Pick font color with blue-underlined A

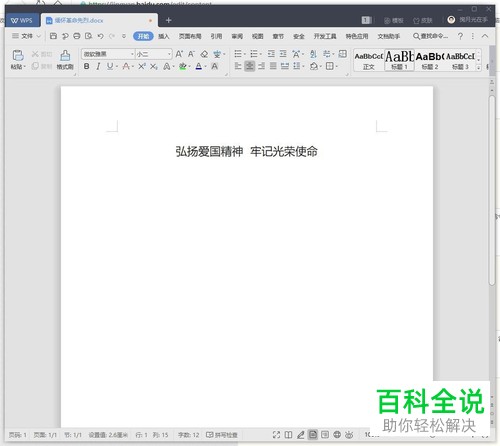tap(199, 66)
